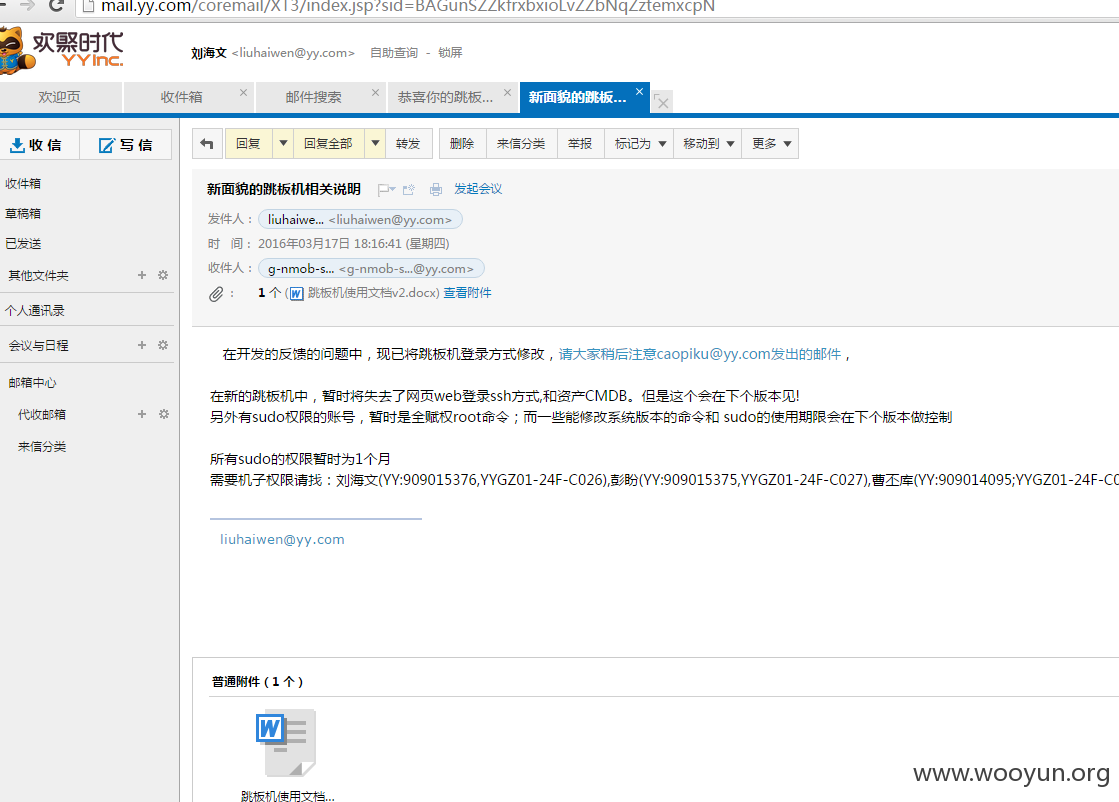Close the 收件箱 tab
1119x802 pixels.
click(x=243, y=93)
